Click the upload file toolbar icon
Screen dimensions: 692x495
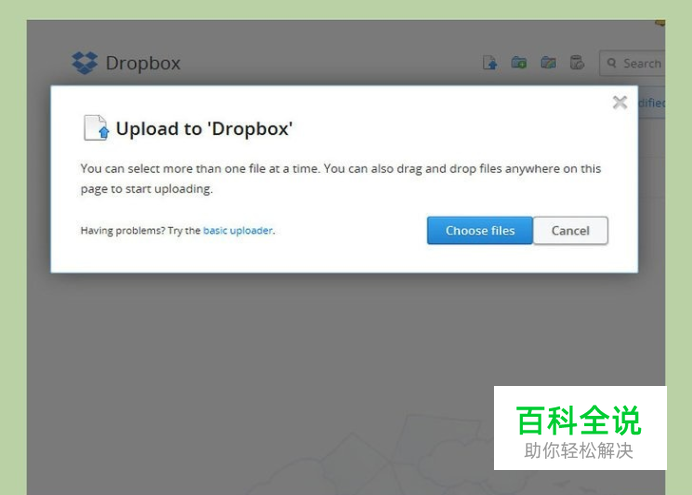[x=490, y=63]
